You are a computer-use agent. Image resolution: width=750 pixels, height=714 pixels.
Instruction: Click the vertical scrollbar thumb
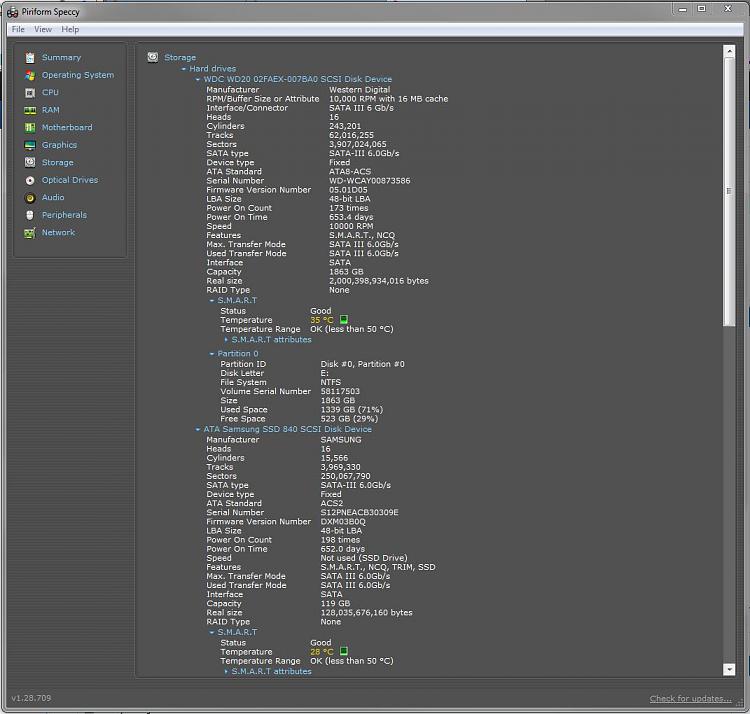[x=729, y=192]
